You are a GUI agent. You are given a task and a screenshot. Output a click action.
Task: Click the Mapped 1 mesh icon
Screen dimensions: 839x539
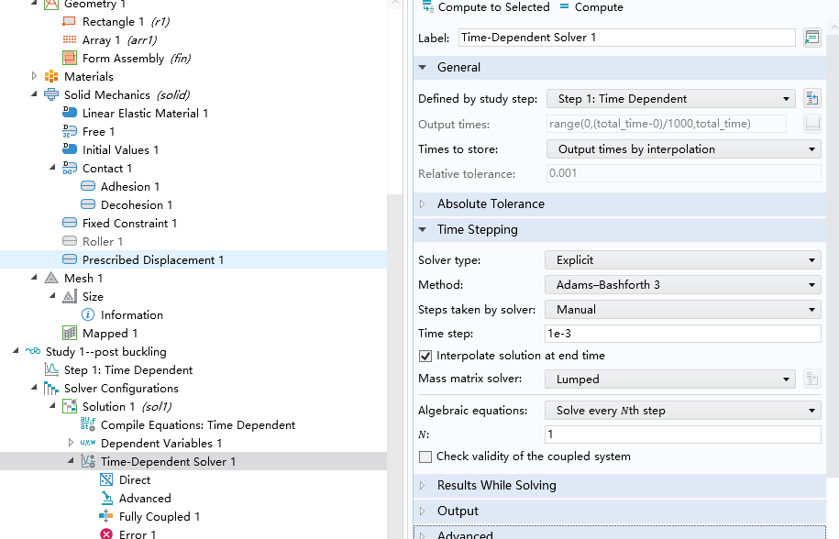(69, 333)
